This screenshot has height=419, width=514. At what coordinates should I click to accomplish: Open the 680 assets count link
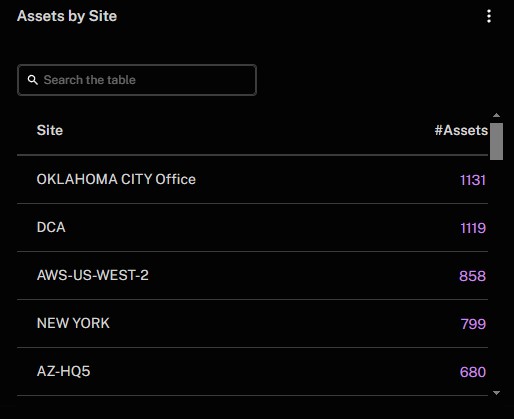click(x=473, y=372)
